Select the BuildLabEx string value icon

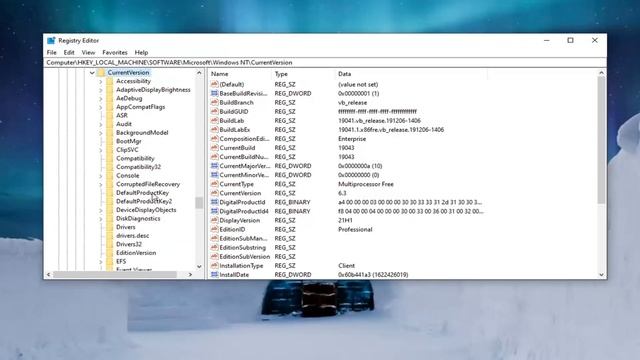coord(214,129)
